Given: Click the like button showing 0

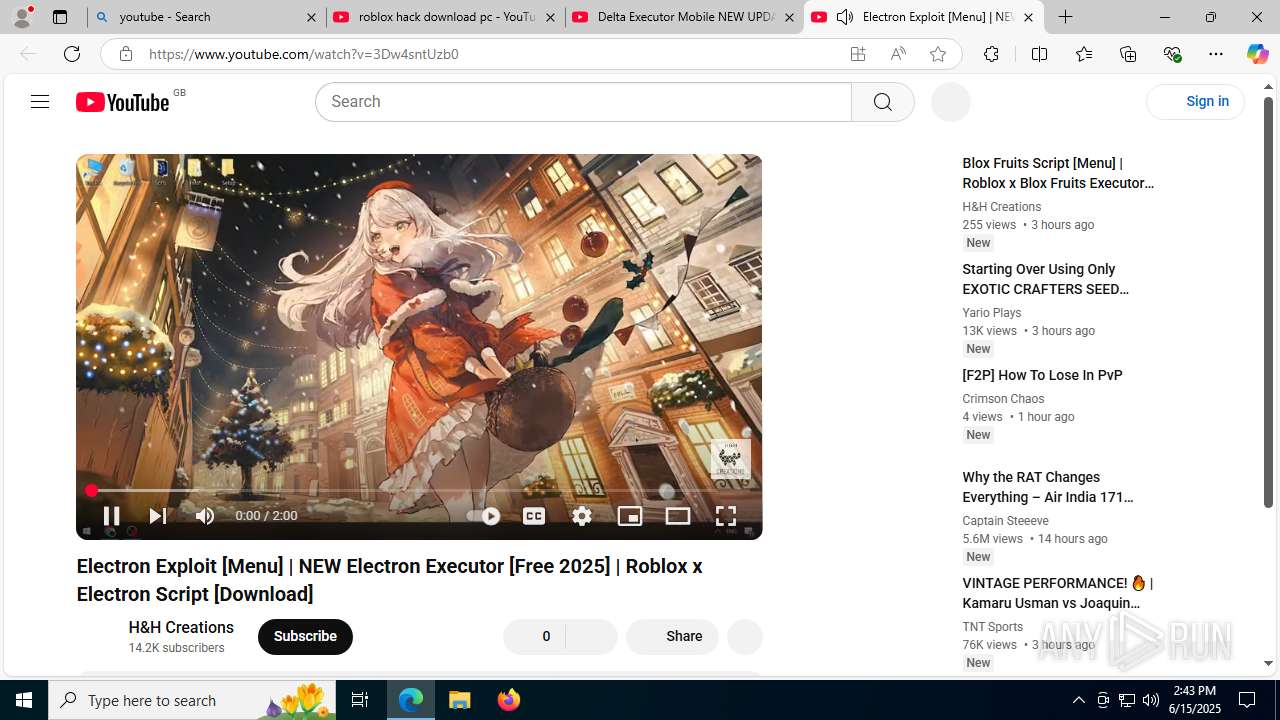Looking at the screenshot, I should coord(535,636).
